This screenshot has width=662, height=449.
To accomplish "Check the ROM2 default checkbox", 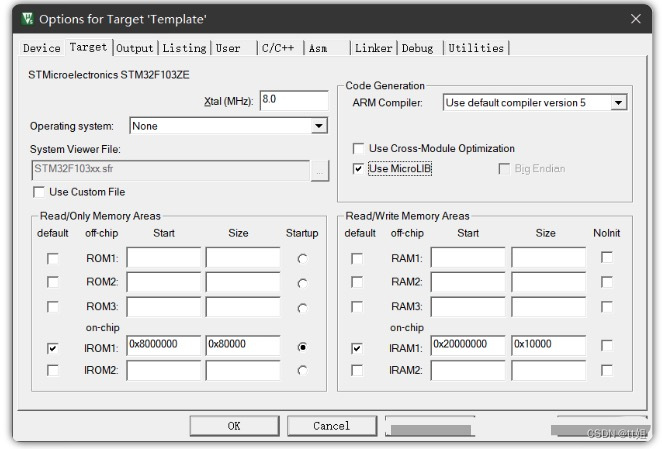I will [53, 282].
